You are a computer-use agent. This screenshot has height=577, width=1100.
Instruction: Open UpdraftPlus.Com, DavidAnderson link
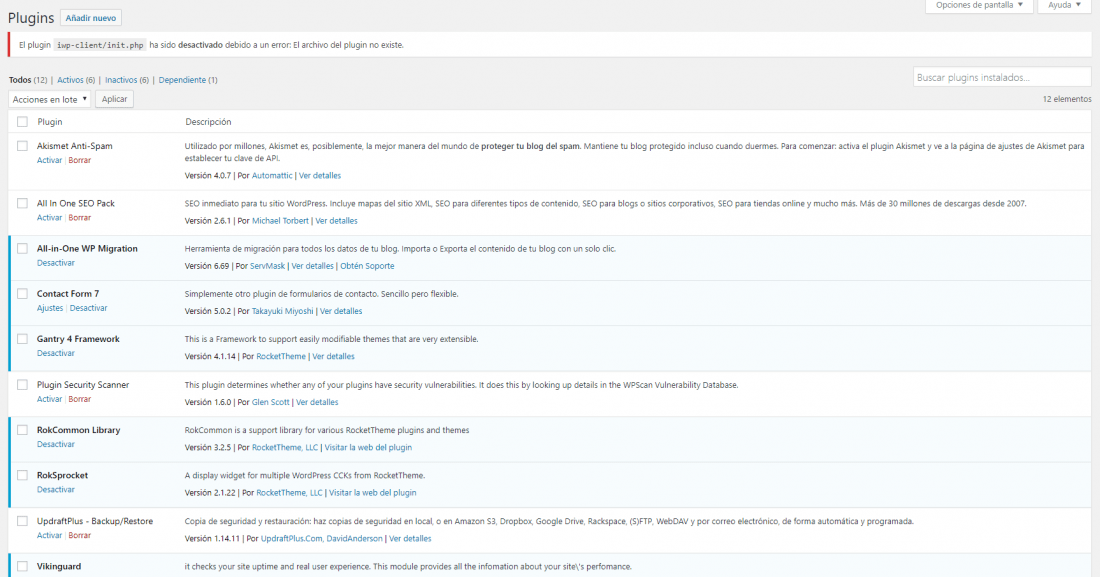click(321, 538)
